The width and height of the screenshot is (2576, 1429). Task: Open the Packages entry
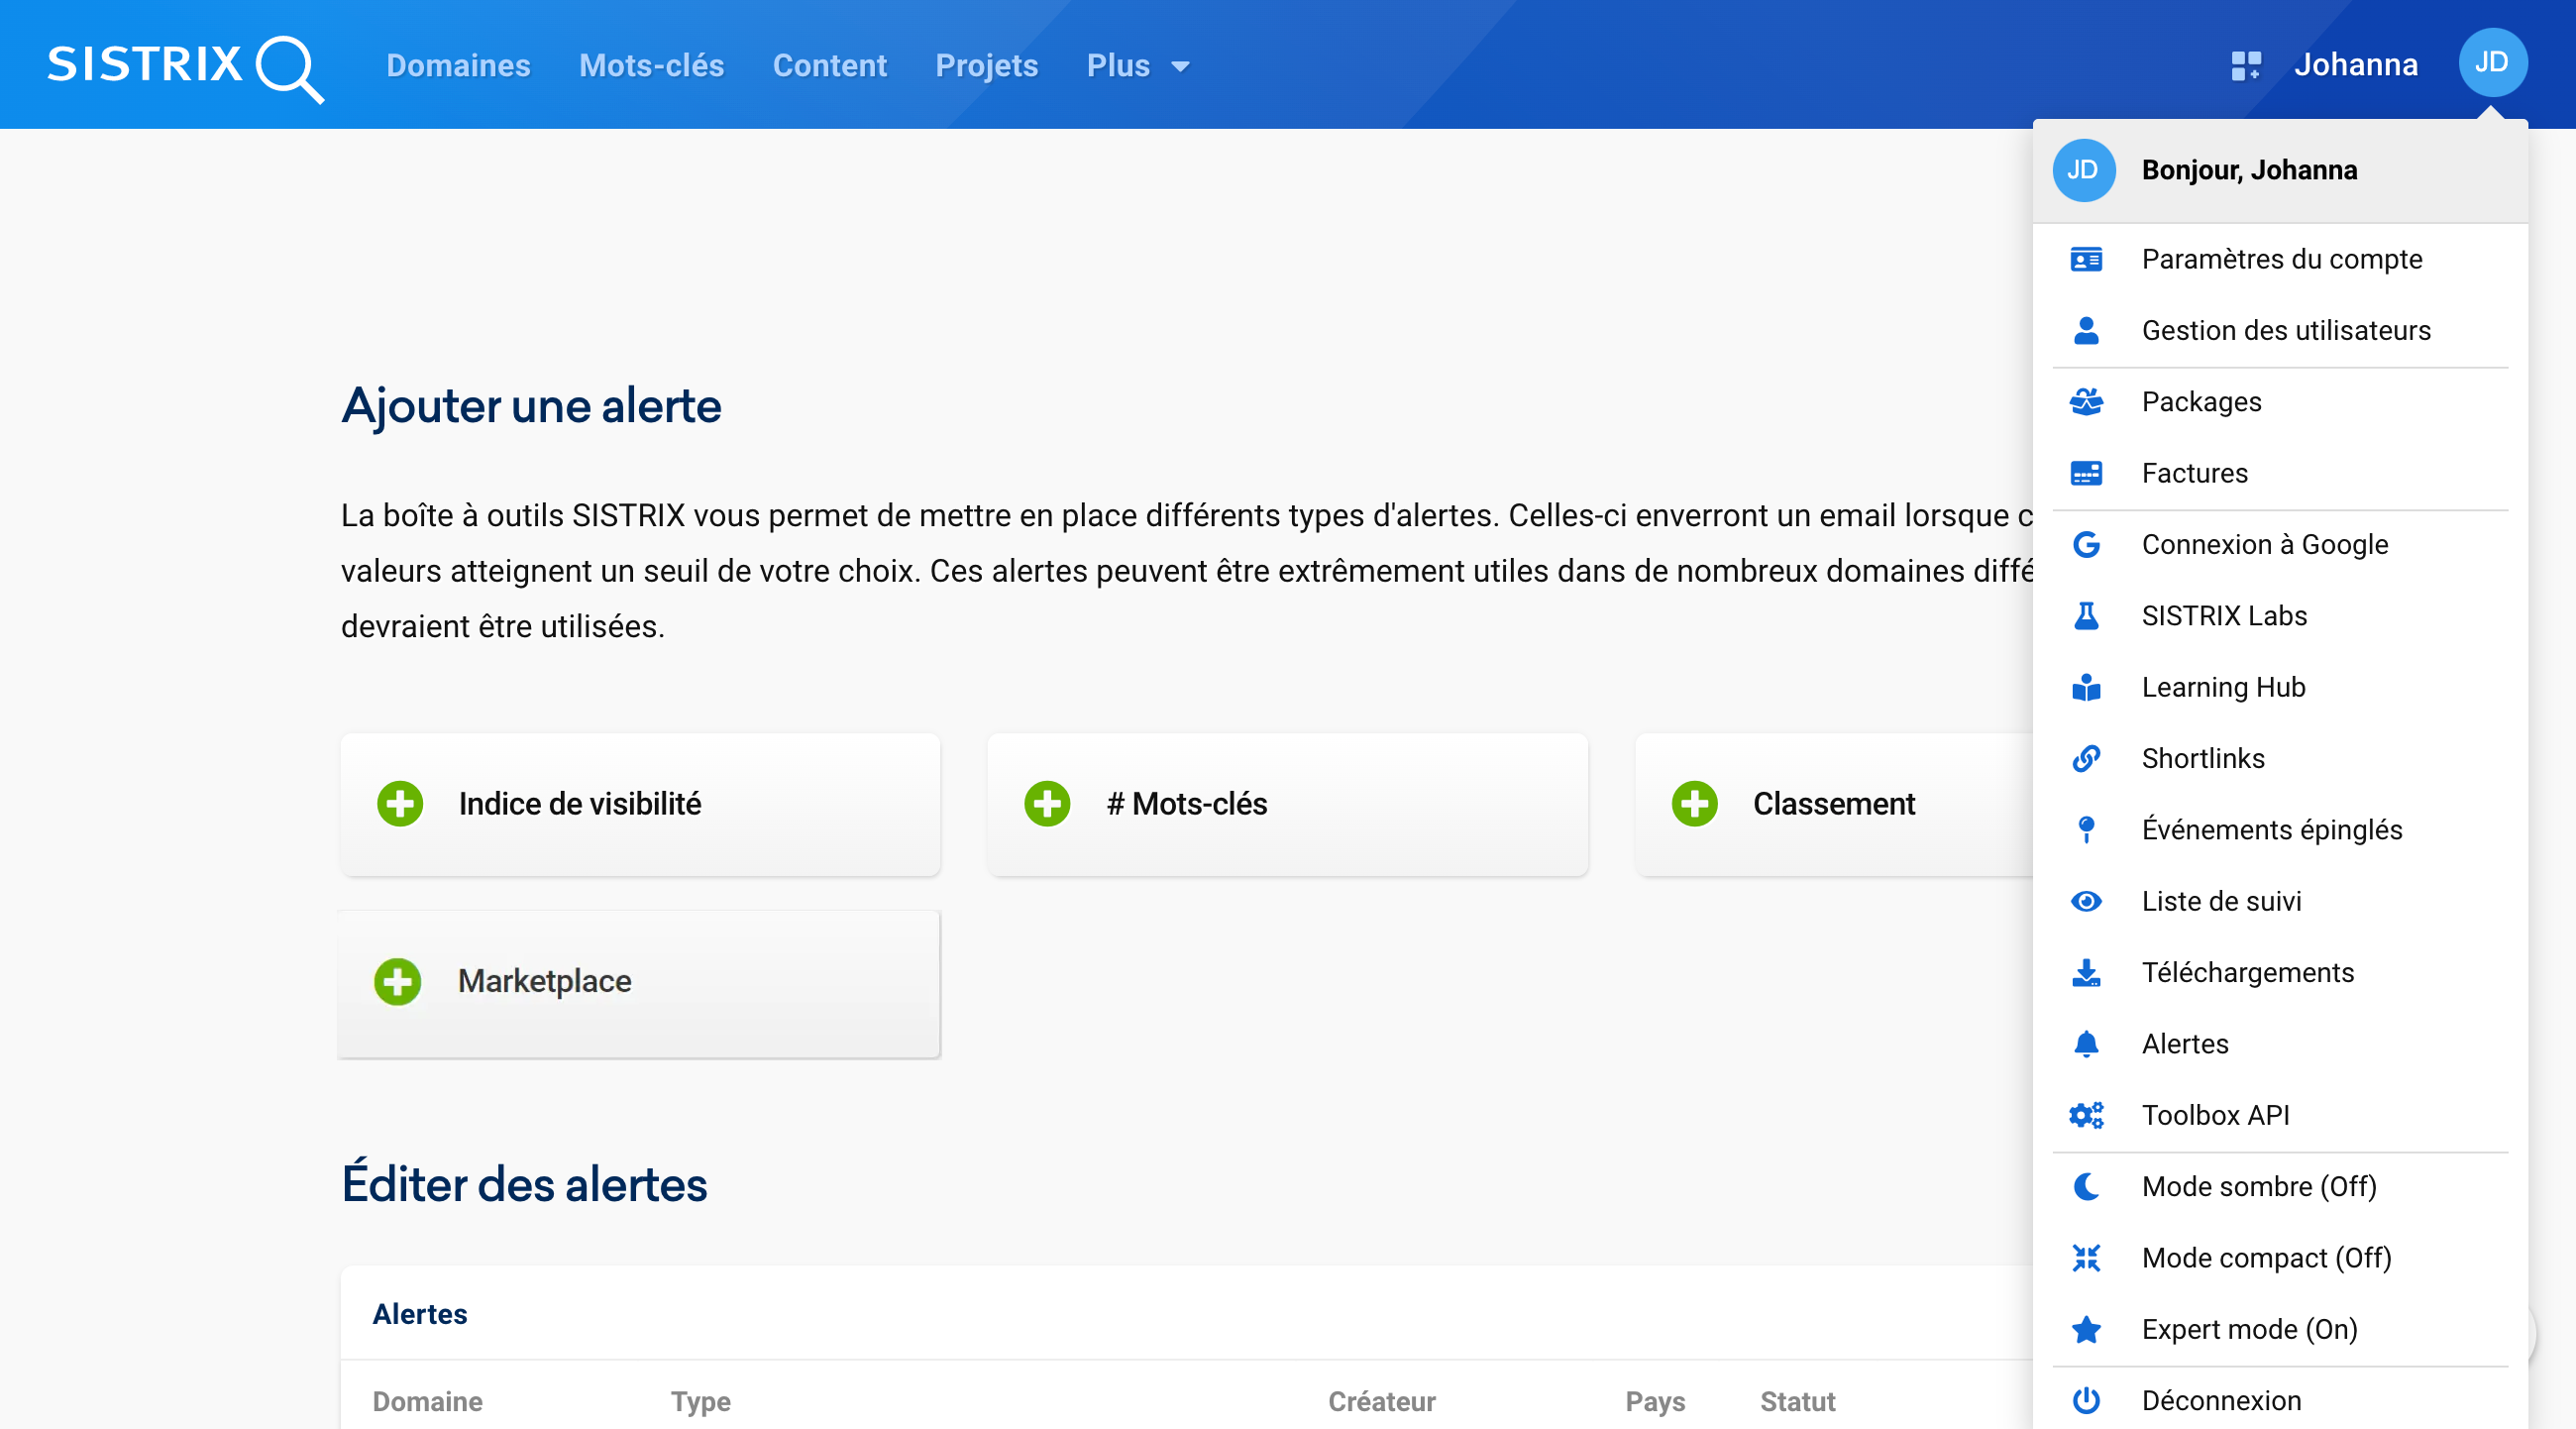click(x=2280, y=402)
